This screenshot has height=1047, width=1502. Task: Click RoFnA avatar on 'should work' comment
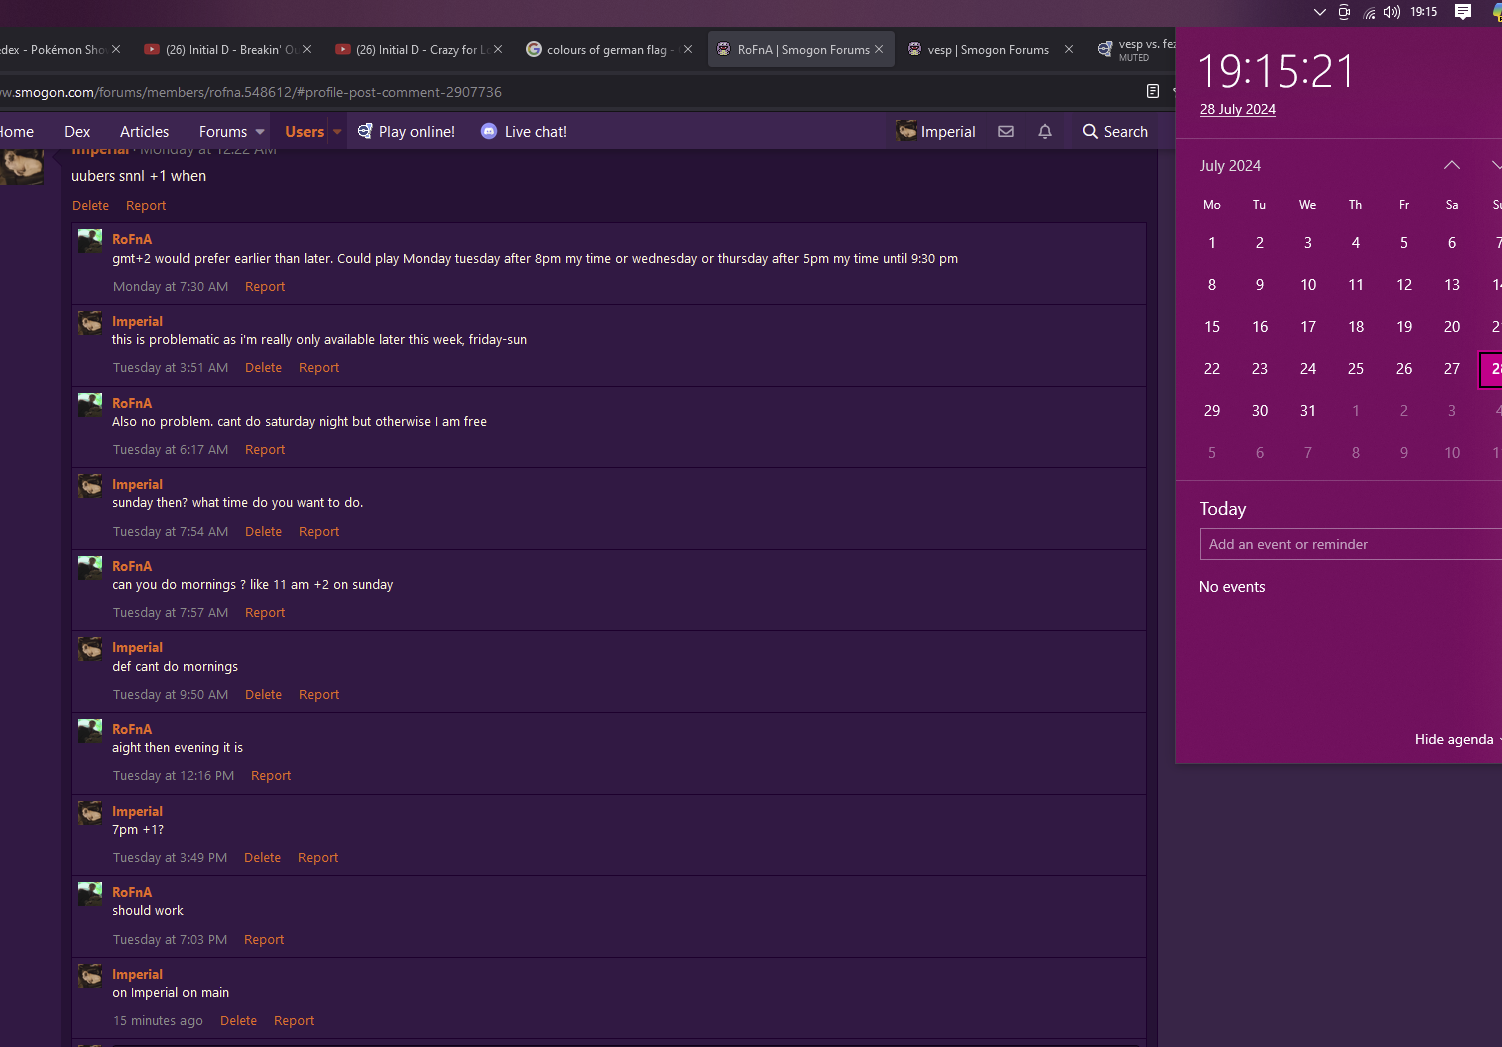click(x=91, y=894)
